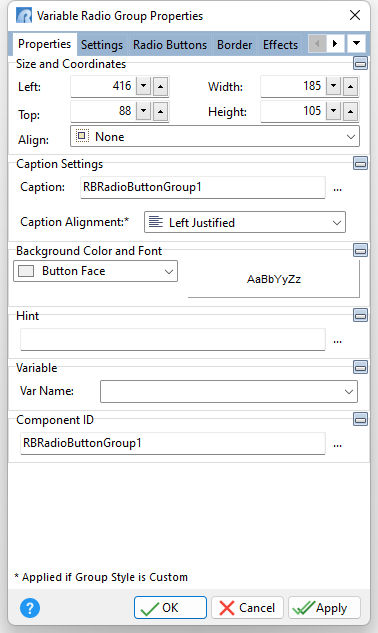Image resolution: width=378 pixels, height=633 pixels.
Task: Increase the Height value with up arrow
Action: [x=350, y=111]
